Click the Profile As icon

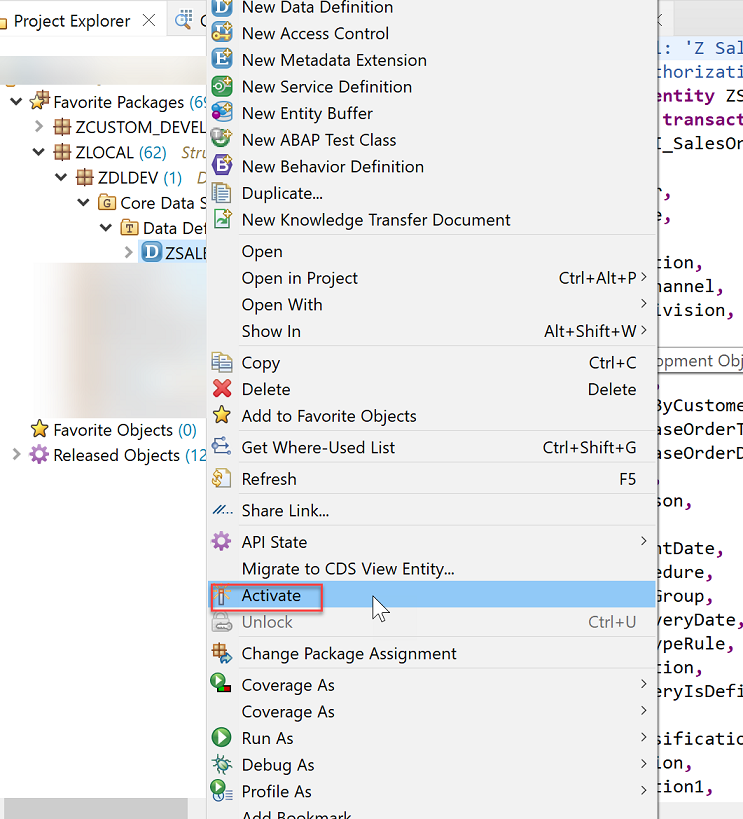tap(221, 790)
